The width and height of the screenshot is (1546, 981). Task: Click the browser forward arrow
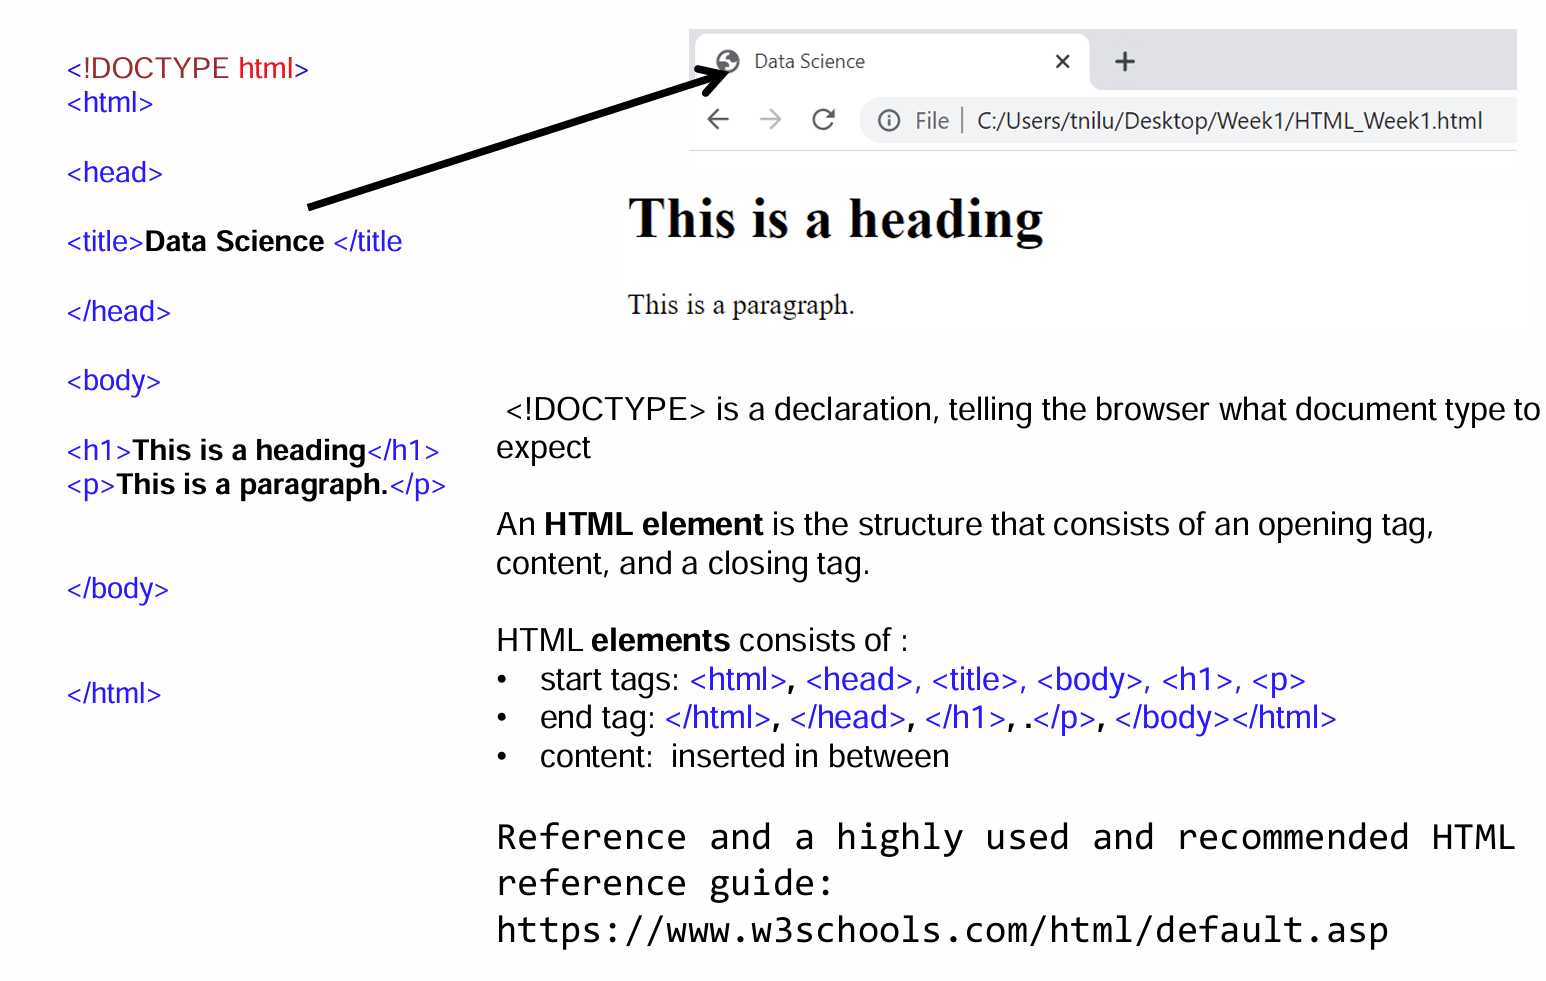tap(770, 120)
